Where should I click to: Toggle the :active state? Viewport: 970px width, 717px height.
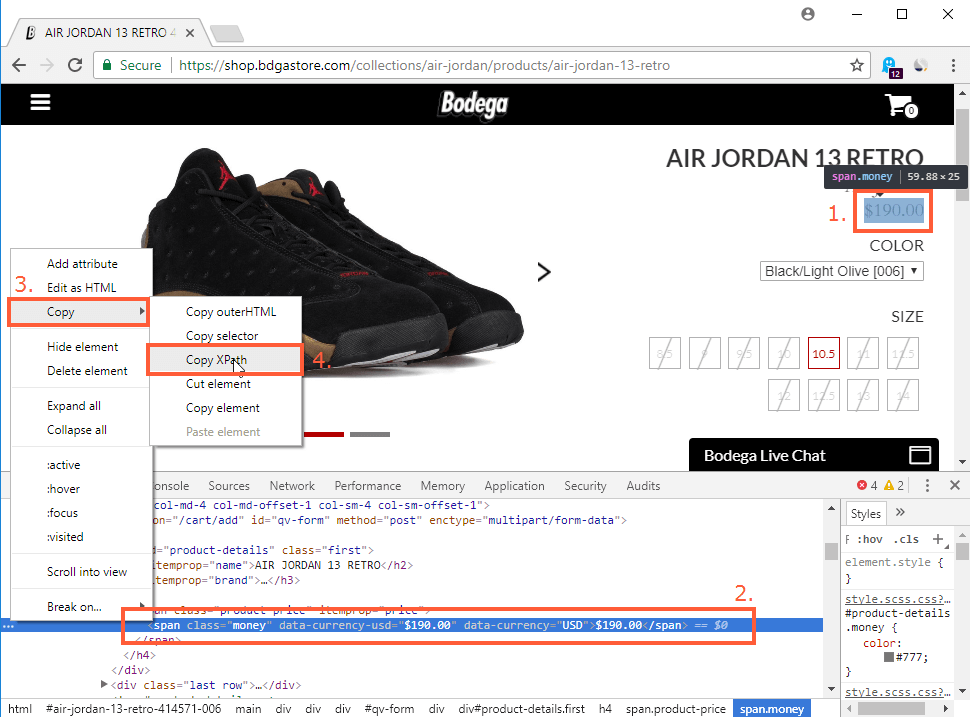82,465
